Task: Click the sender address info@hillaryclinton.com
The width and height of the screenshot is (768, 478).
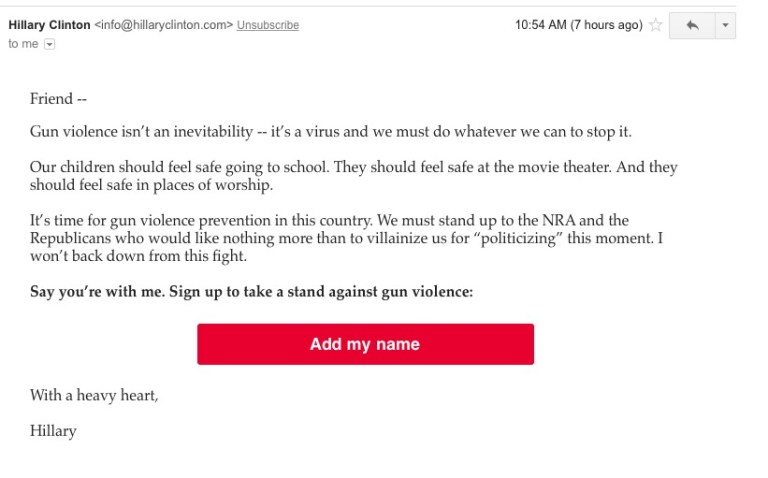Action: pyautogui.click(x=165, y=25)
